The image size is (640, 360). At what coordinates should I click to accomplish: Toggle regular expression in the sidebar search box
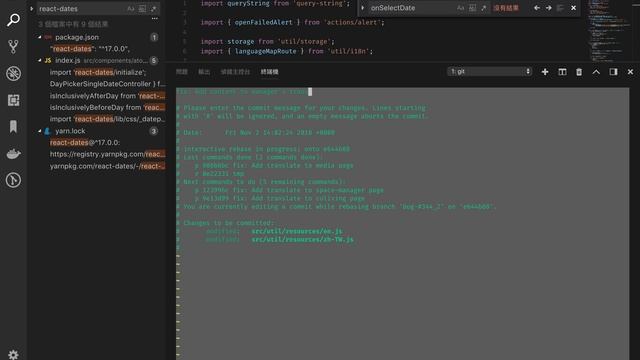coord(153,9)
